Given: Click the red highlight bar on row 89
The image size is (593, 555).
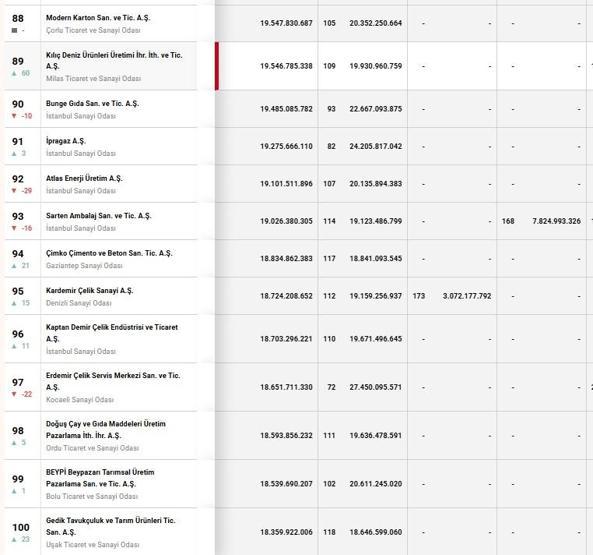Looking at the screenshot, I should point(217,66).
